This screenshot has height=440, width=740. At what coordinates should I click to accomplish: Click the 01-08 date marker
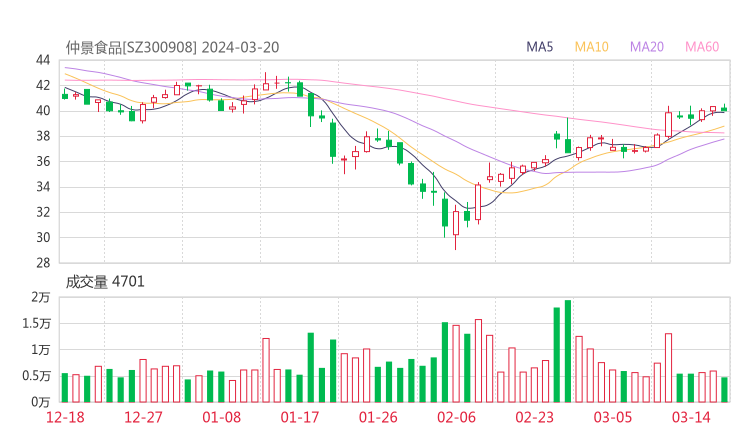[222, 417]
